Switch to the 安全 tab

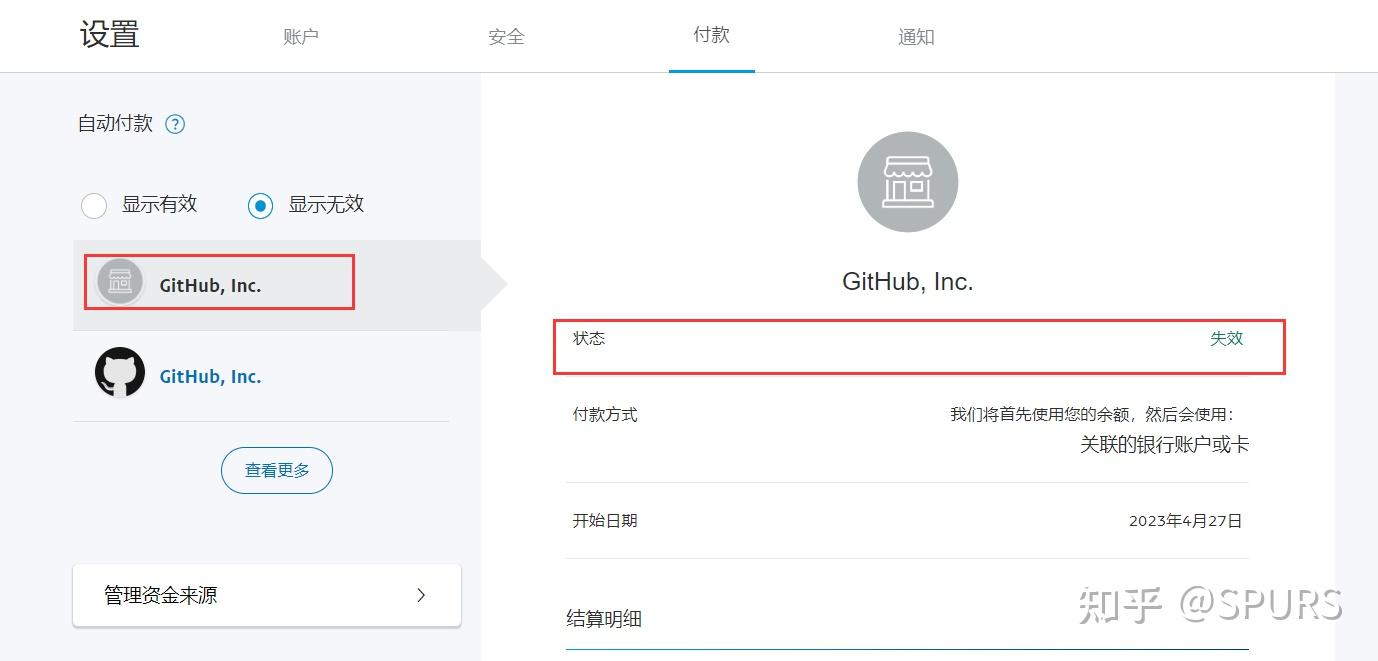[506, 37]
